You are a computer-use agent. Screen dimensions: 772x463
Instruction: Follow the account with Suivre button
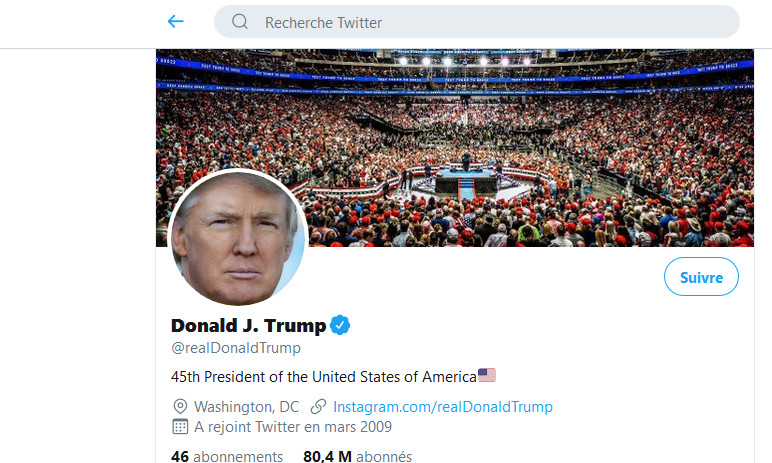(701, 277)
